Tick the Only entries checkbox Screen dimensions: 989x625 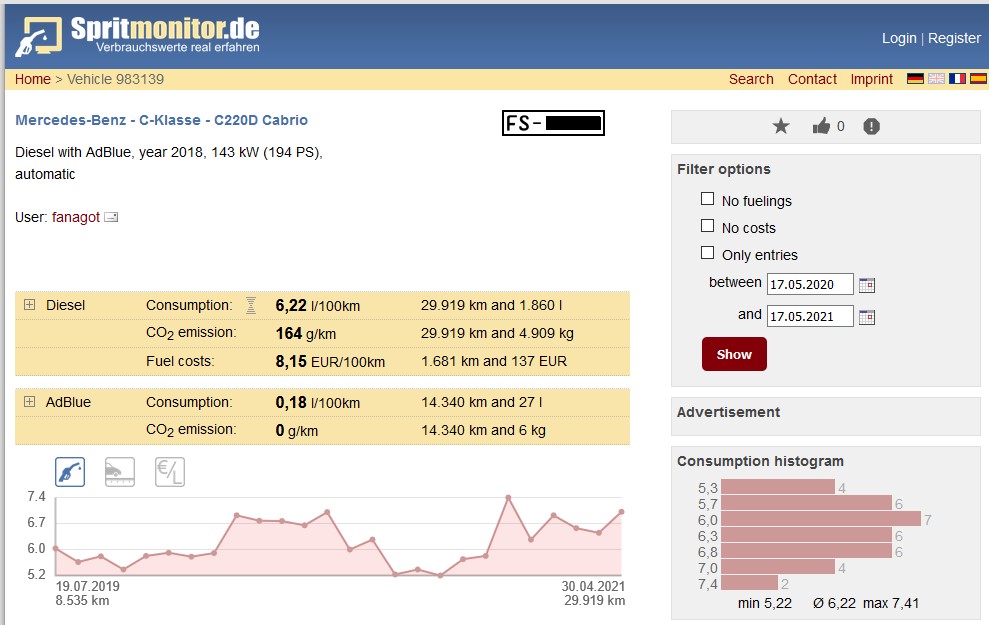pos(708,253)
